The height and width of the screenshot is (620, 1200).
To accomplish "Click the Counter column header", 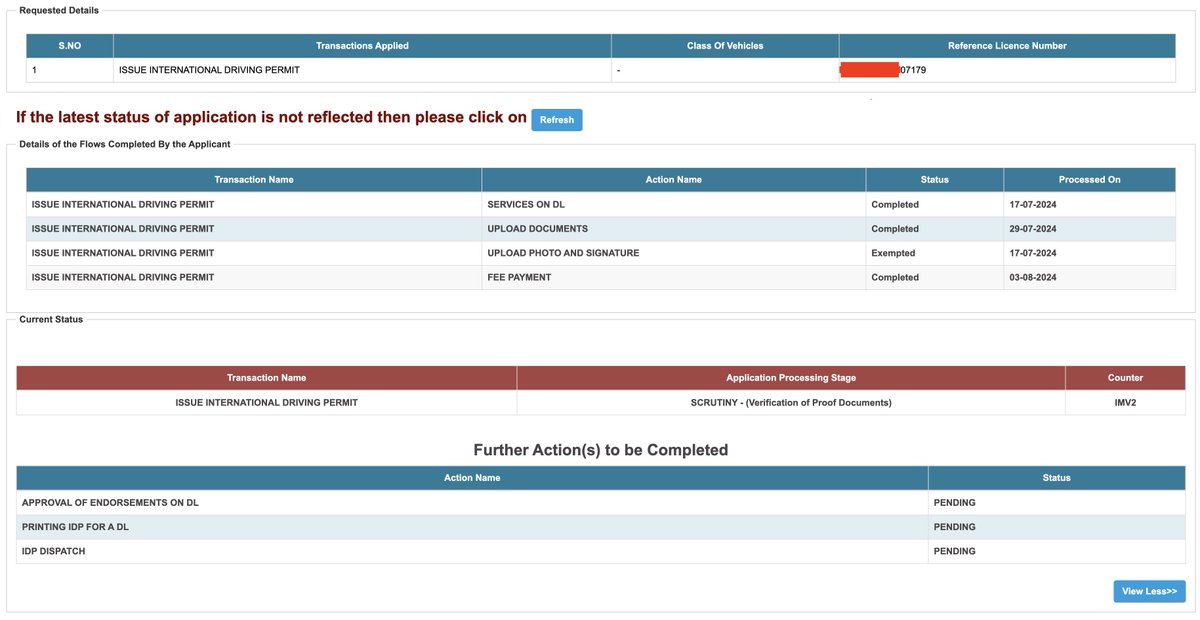I will click(x=1125, y=378).
